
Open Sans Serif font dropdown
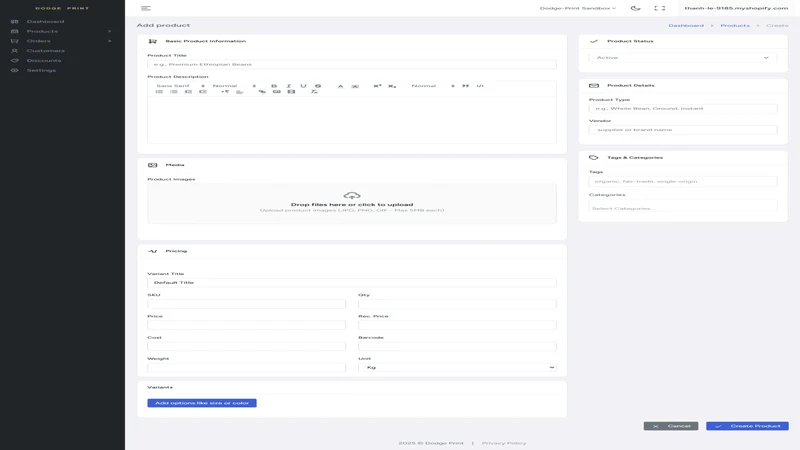click(x=180, y=86)
